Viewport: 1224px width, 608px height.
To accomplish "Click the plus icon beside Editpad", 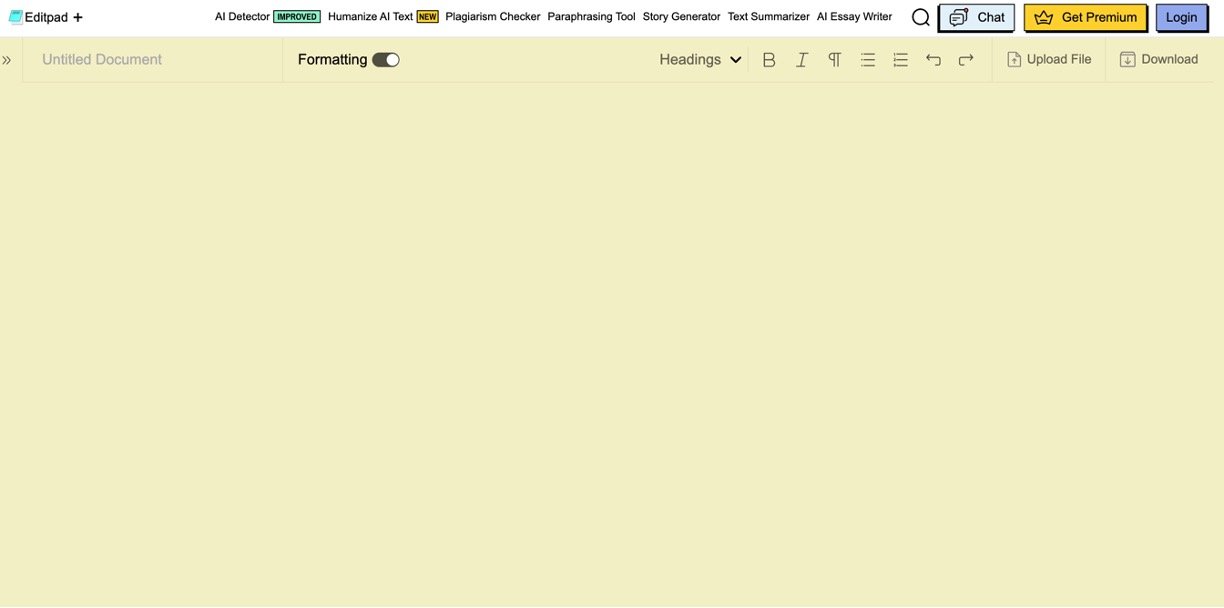I will pos(78,17).
